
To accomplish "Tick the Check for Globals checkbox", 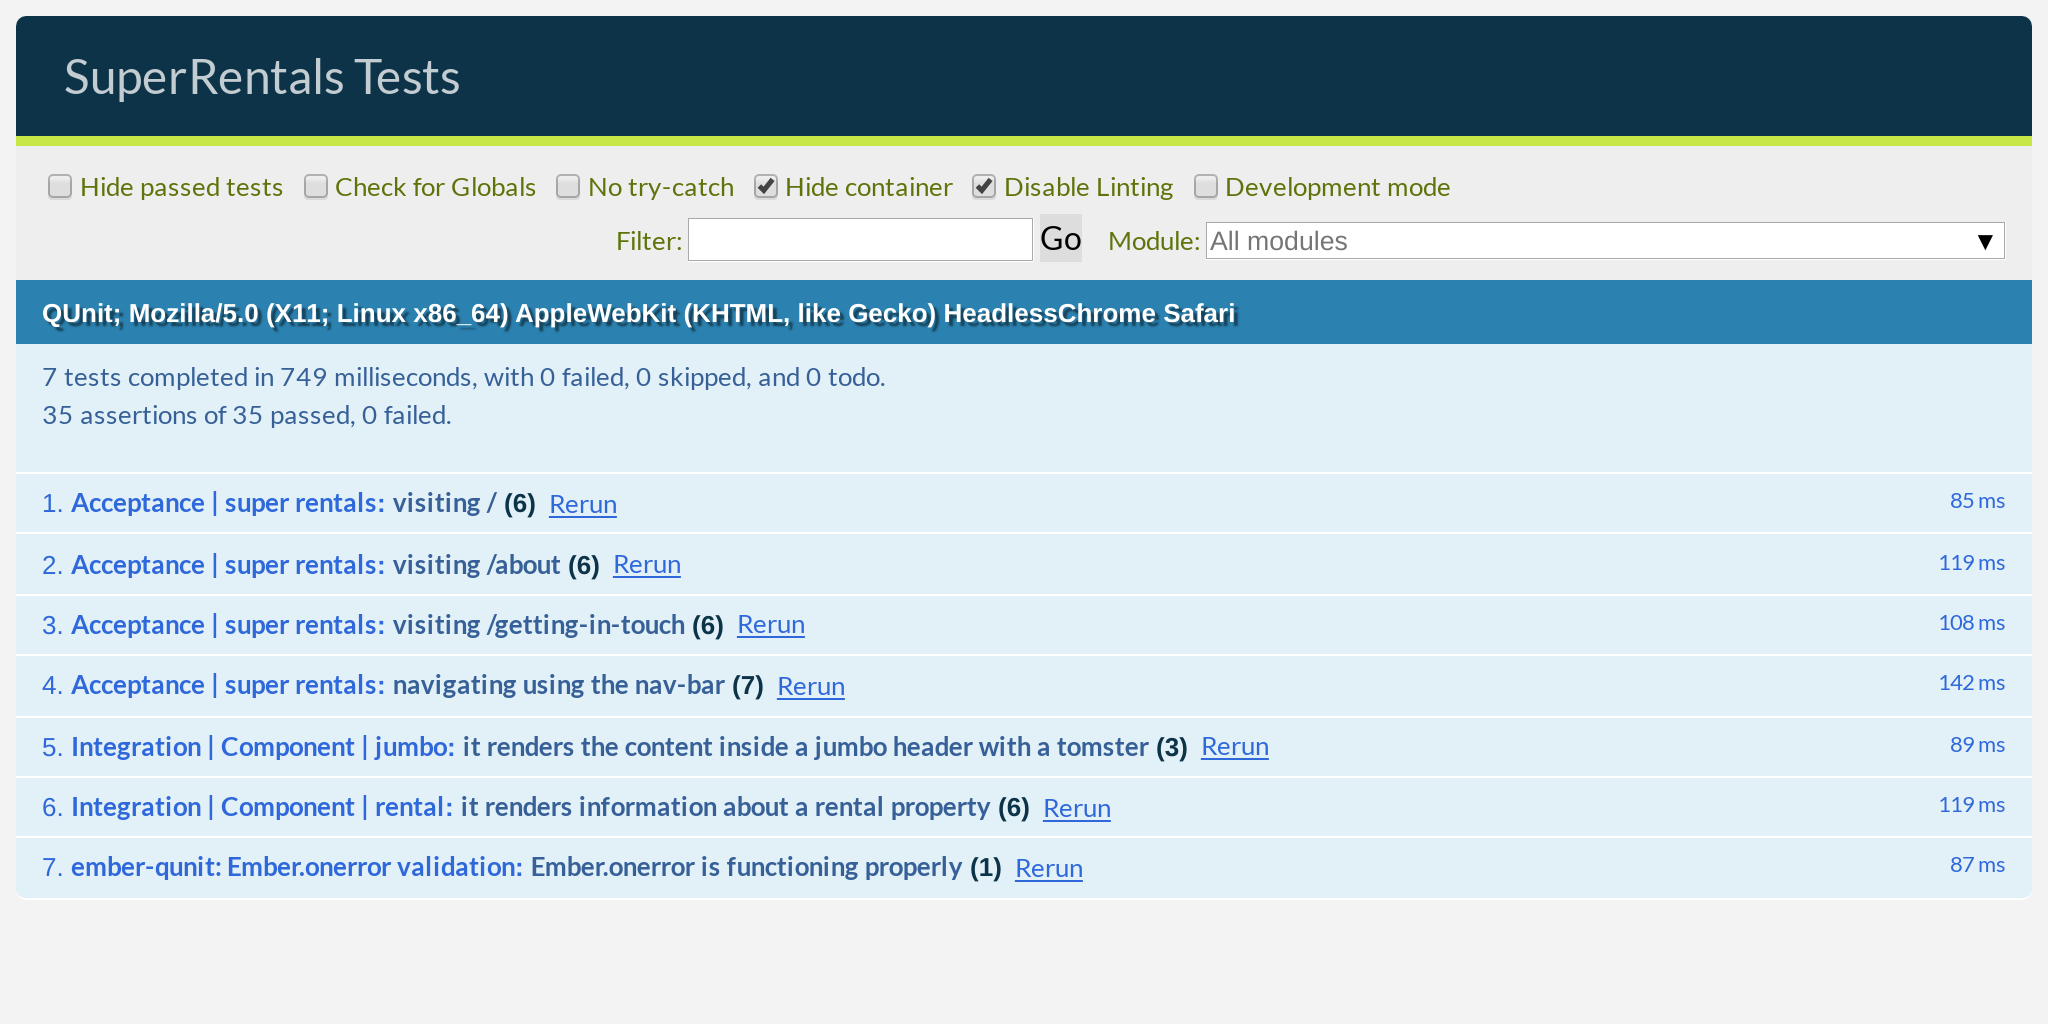I will 316,187.
